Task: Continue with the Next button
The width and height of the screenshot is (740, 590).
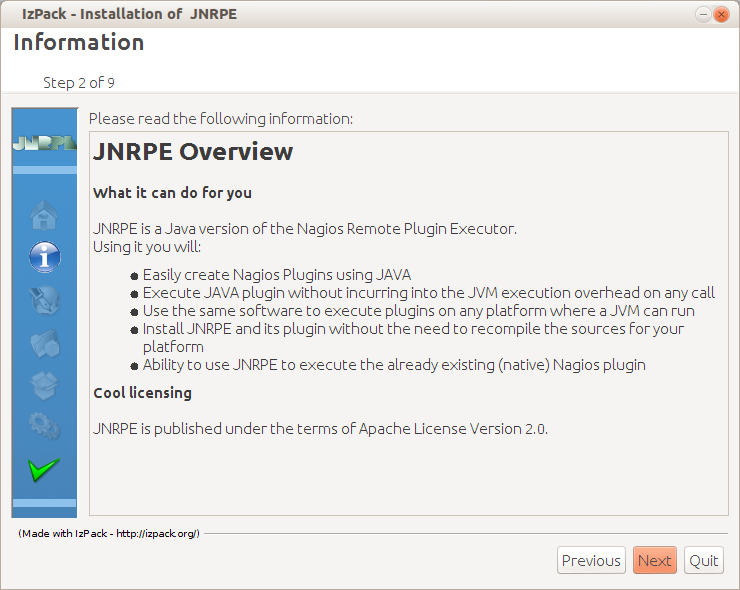Action: click(655, 560)
